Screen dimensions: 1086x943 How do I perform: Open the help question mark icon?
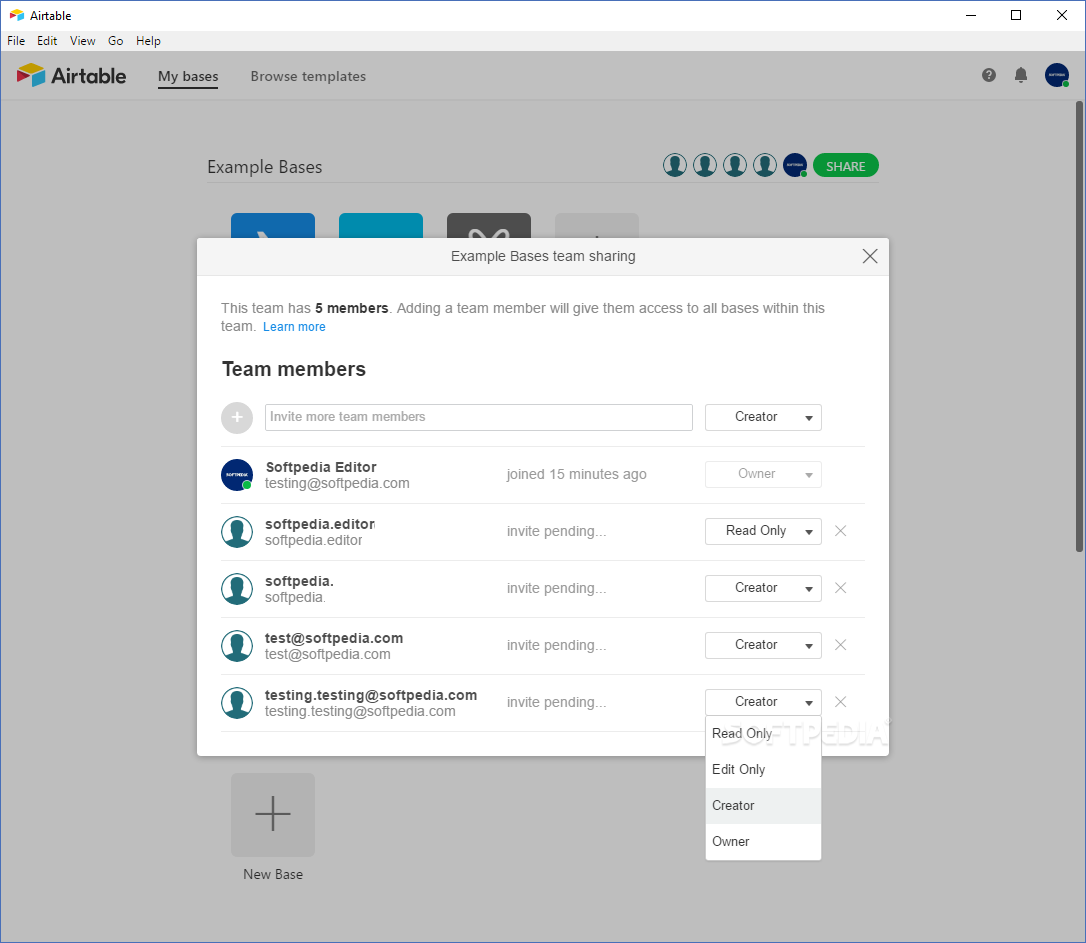(x=988, y=75)
